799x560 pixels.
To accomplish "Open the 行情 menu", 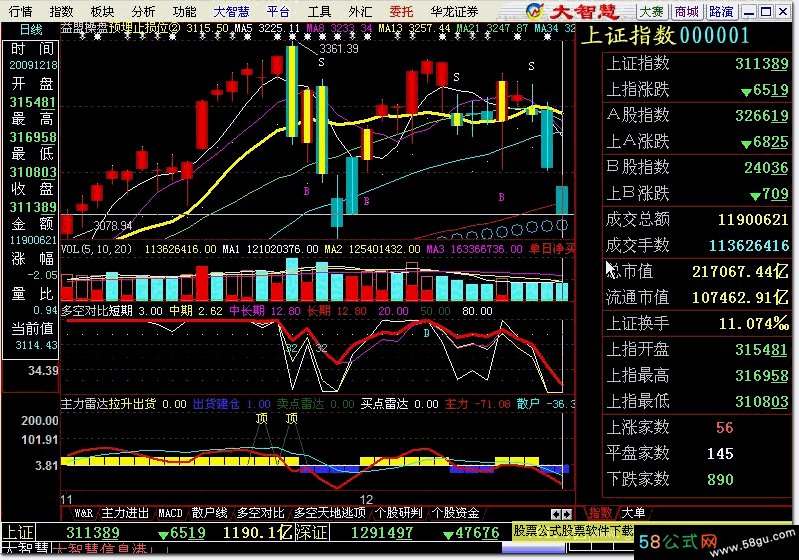I will coord(21,11).
